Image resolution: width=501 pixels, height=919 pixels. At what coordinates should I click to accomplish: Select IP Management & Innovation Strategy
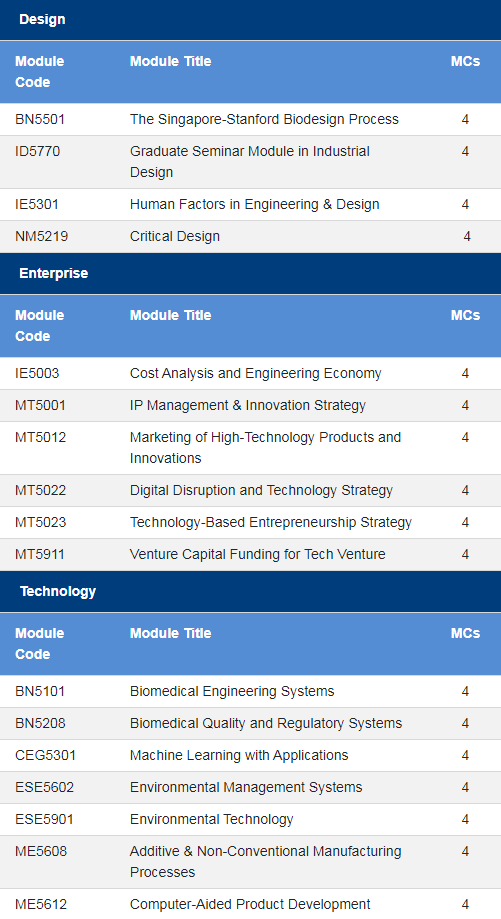pos(248,406)
